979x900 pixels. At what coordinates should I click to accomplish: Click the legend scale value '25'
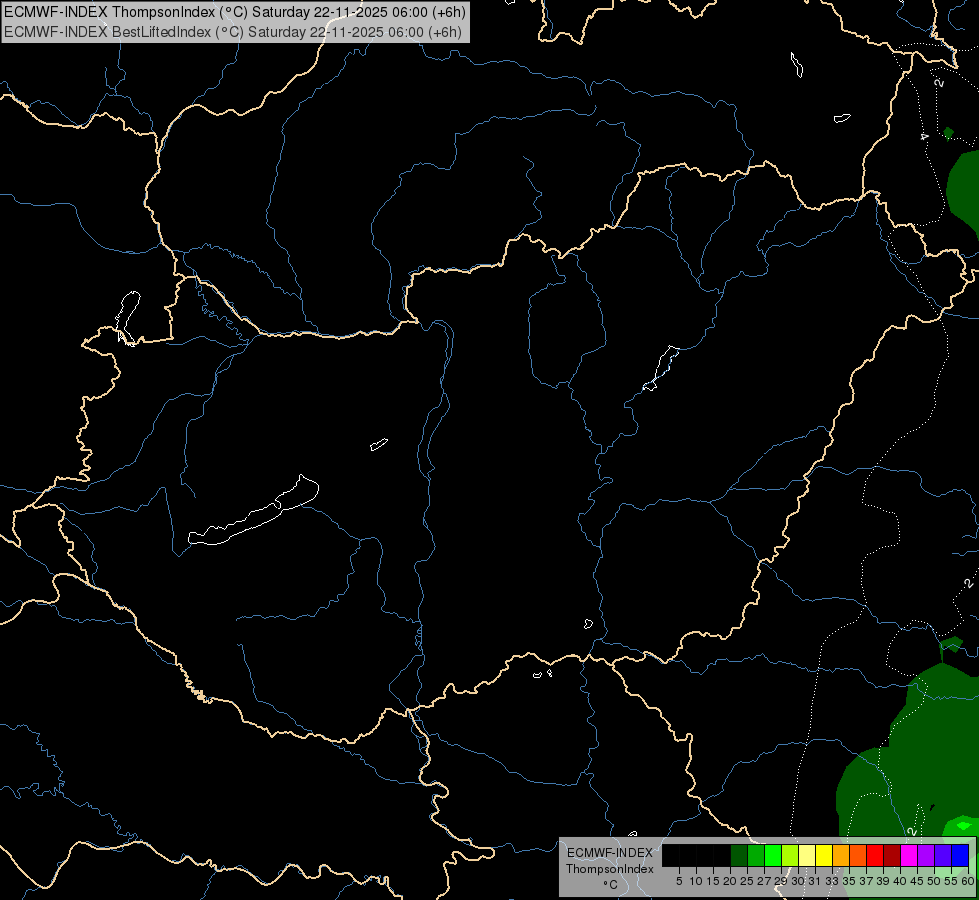(747, 881)
